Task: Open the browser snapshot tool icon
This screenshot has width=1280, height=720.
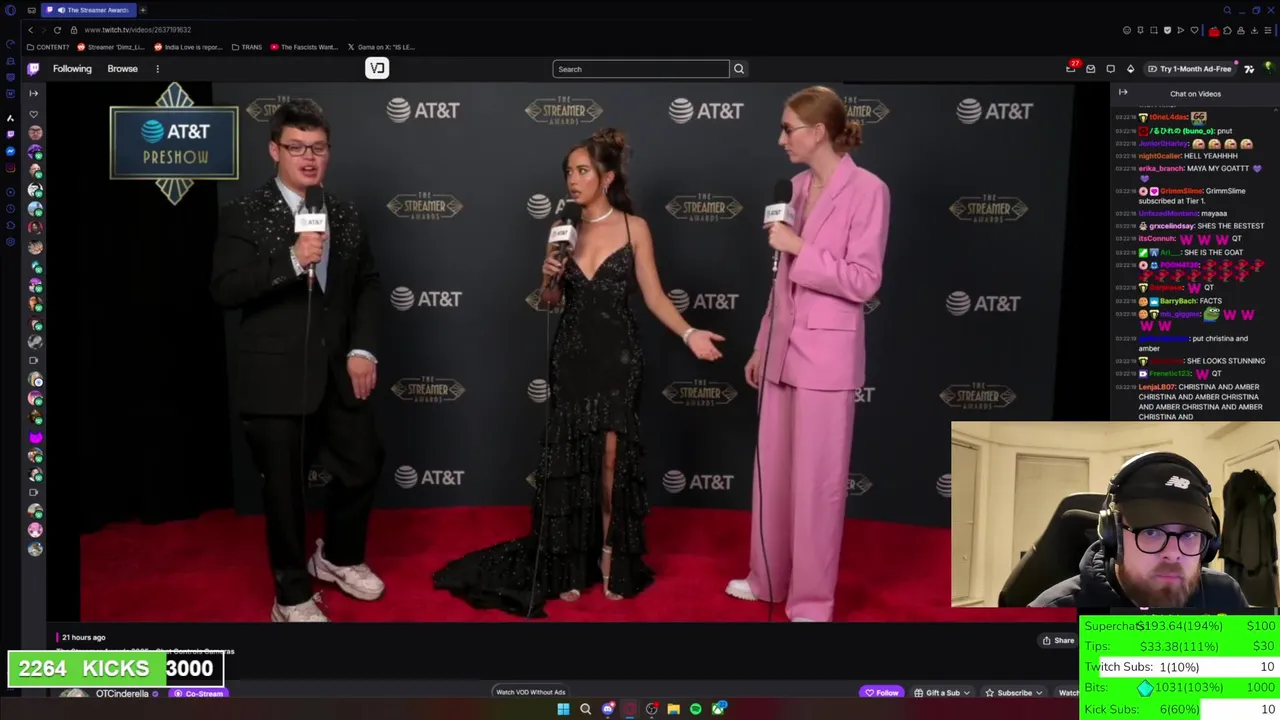Action: click(x=1154, y=30)
